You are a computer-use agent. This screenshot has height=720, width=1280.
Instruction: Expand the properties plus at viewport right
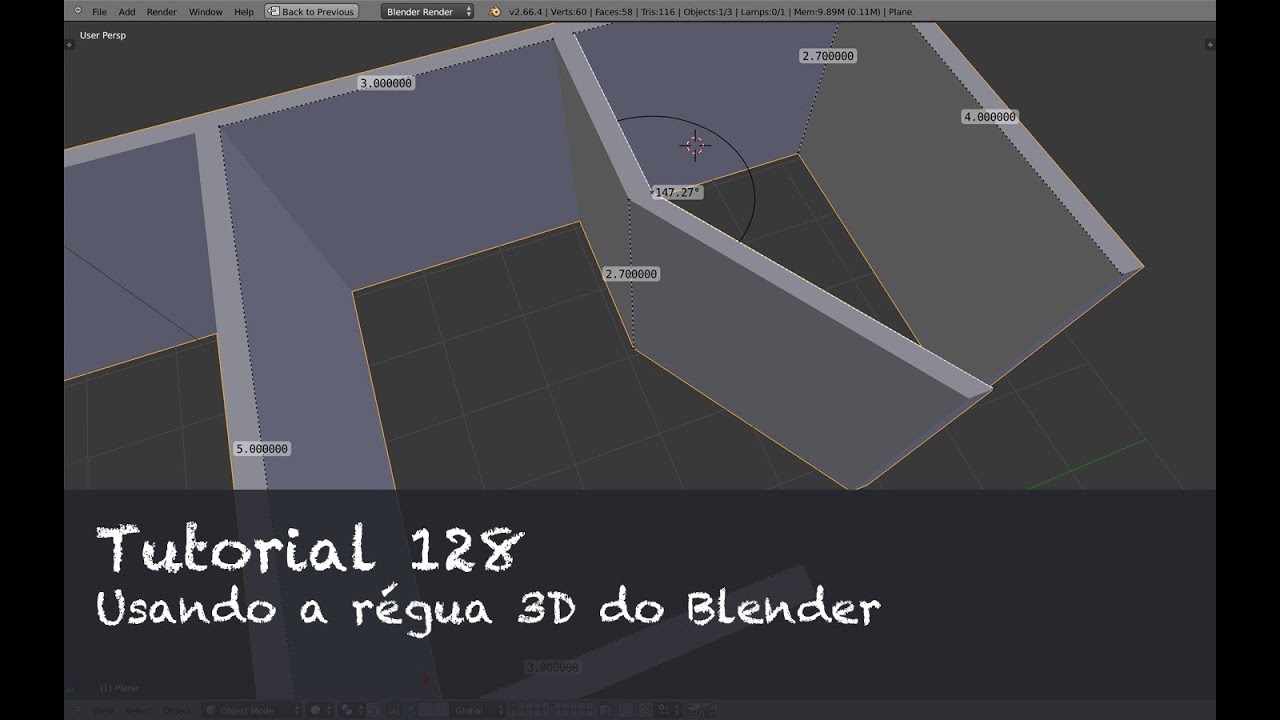1210,45
